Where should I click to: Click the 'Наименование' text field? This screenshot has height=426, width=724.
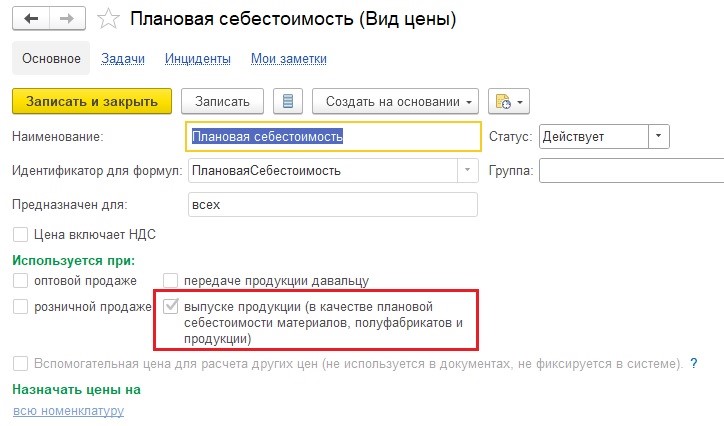[x=333, y=136]
